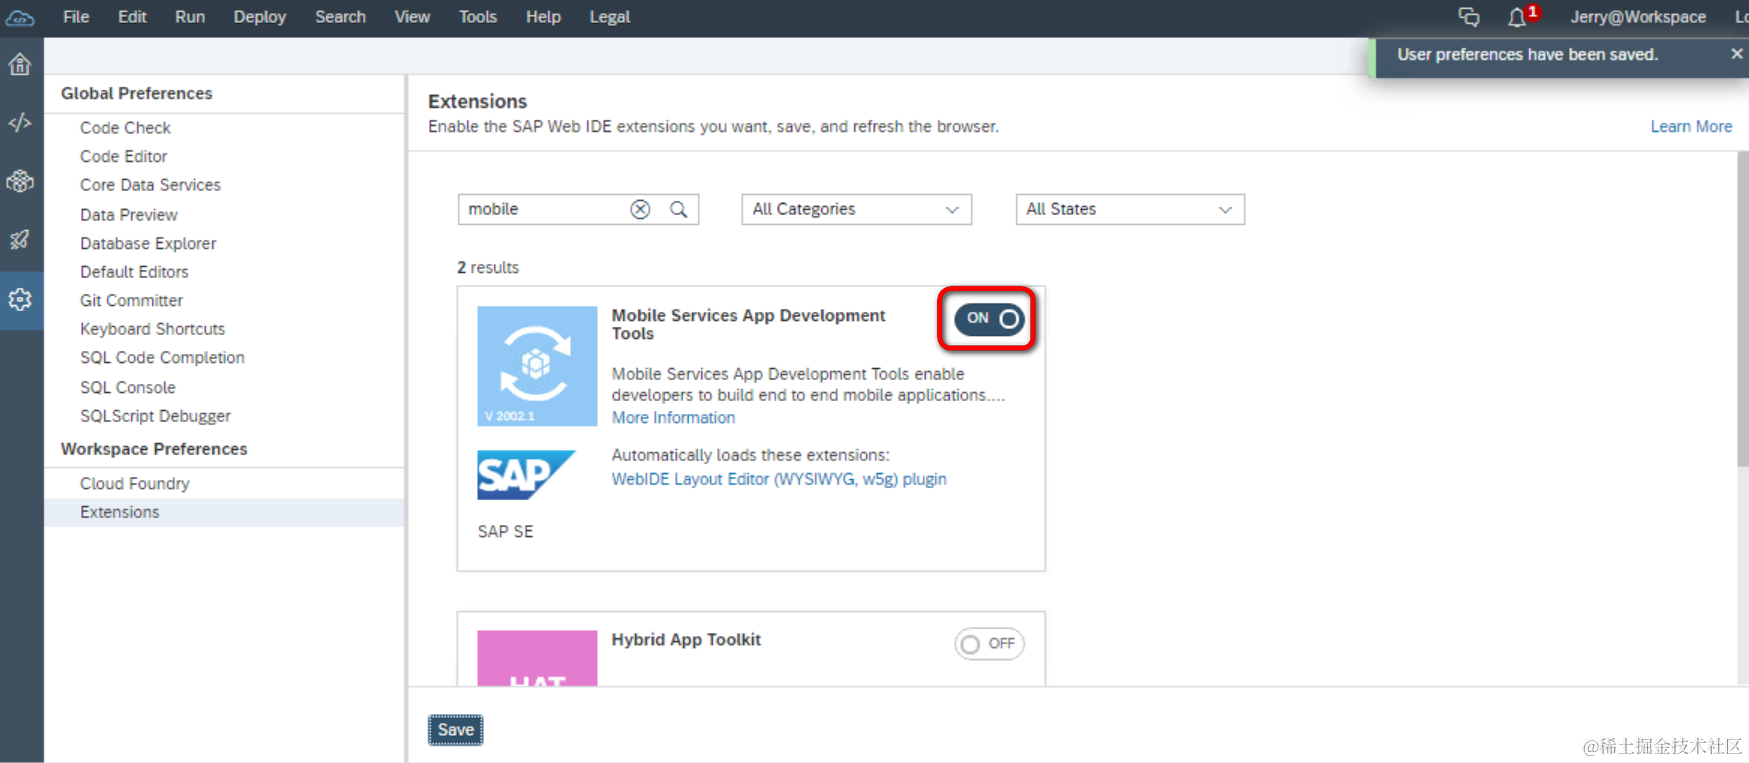The width and height of the screenshot is (1749, 763).
Task: Click the Hybrid App Toolkit thumbnail
Action: point(537,658)
